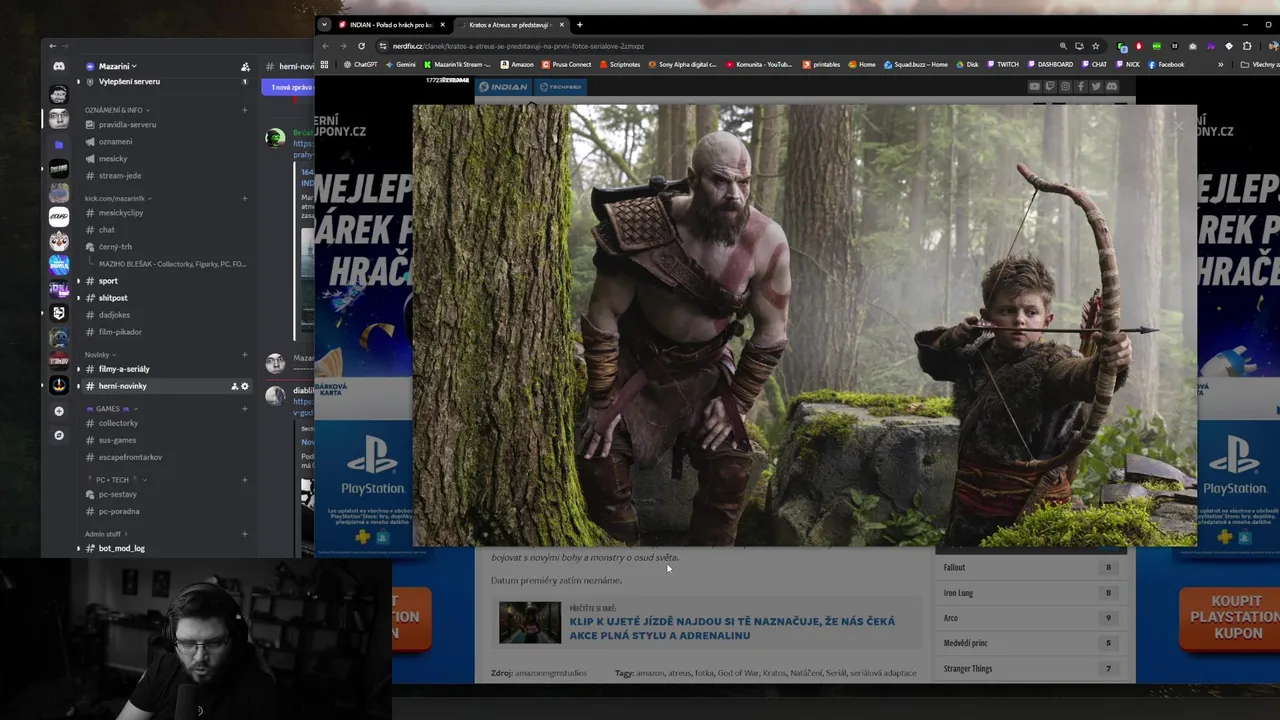Image resolution: width=1280 pixels, height=720 pixels.
Task: Open KLIP K UJETÉ JÍZDĚ article link
Action: (732, 628)
